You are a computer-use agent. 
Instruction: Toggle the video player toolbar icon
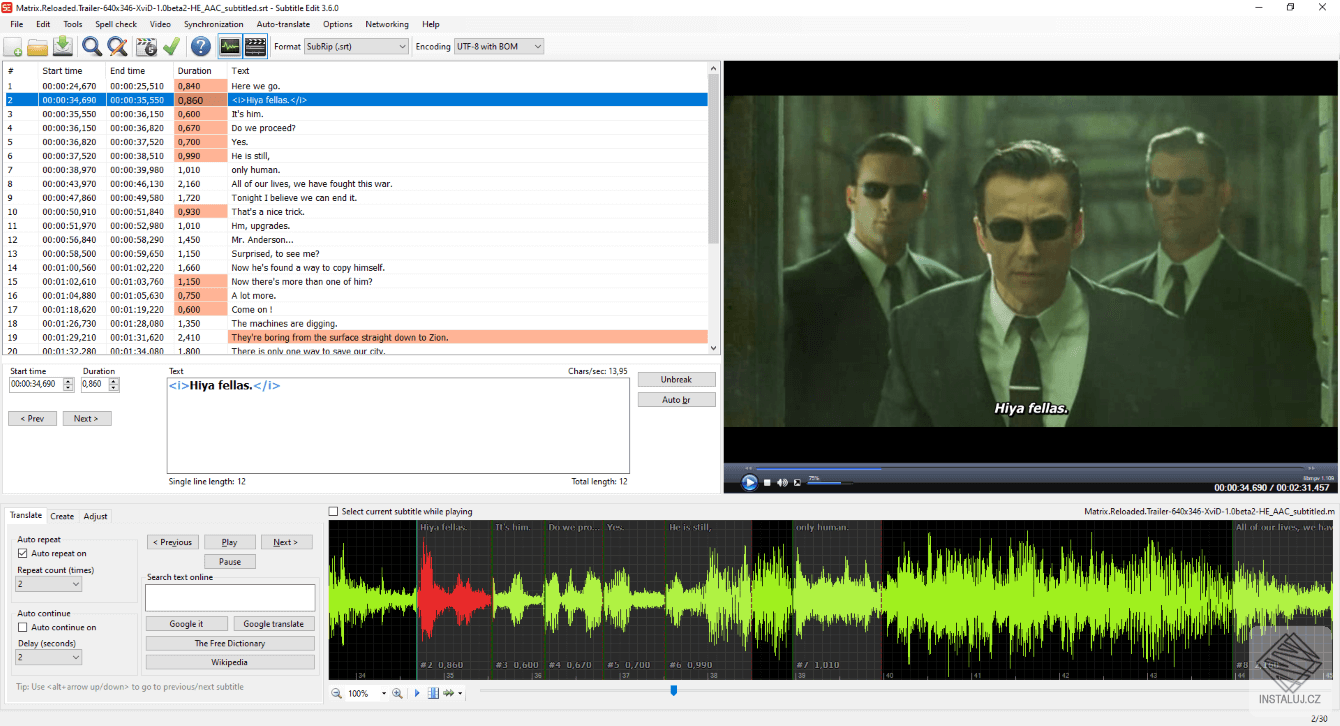(x=256, y=46)
